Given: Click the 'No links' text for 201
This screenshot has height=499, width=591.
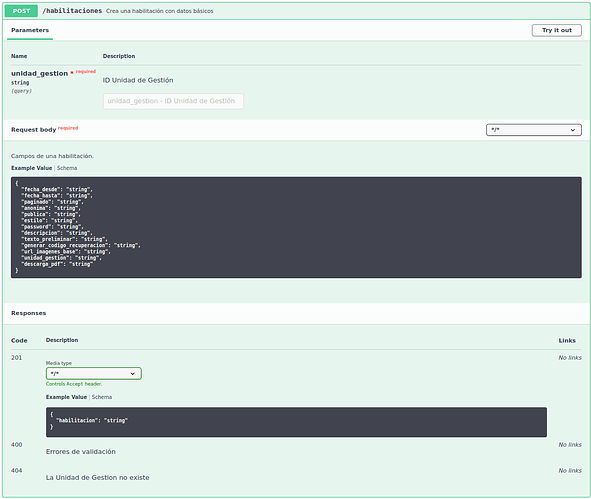Looking at the screenshot, I should [x=570, y=358].
